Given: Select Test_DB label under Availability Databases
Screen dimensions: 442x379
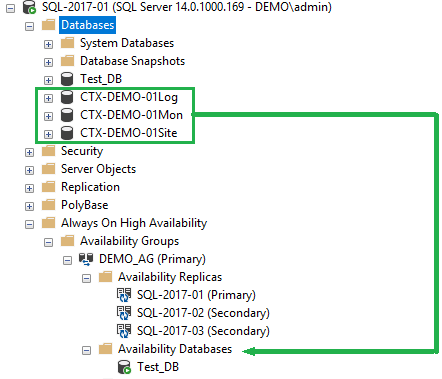Looking at the screenshot, I should 158,367.
